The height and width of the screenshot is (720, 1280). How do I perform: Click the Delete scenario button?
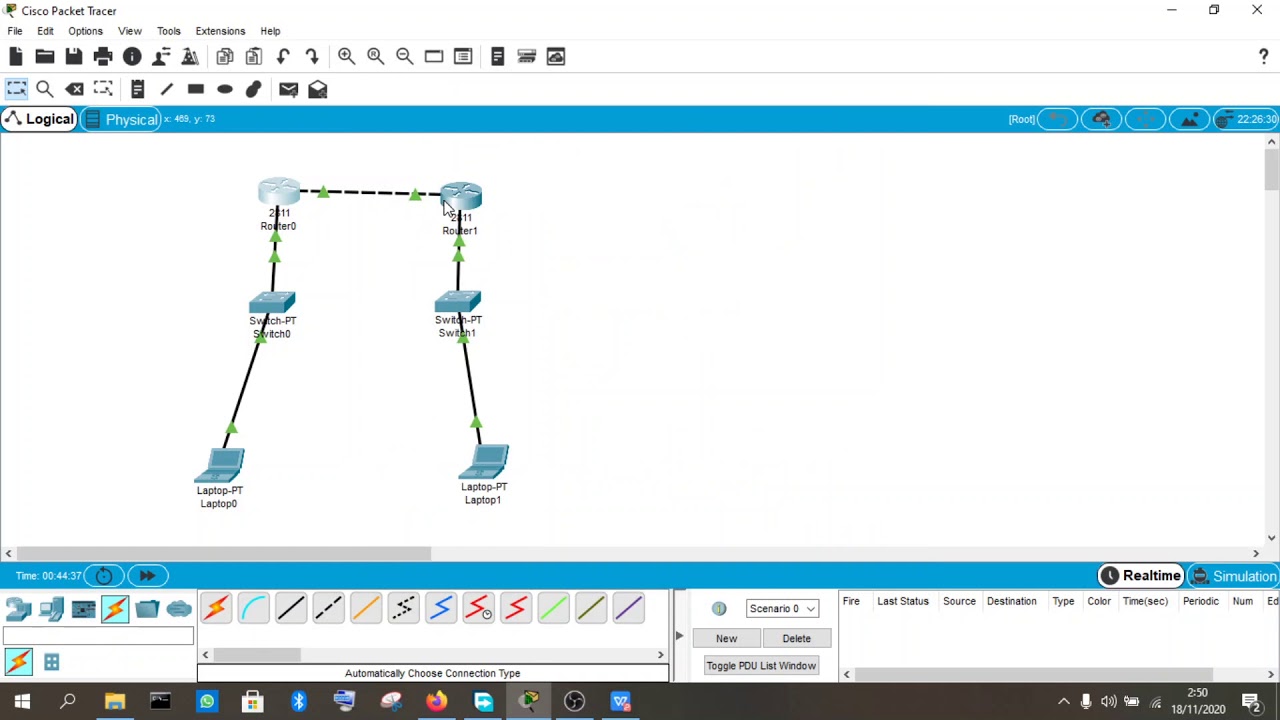(x=796, y=638)
